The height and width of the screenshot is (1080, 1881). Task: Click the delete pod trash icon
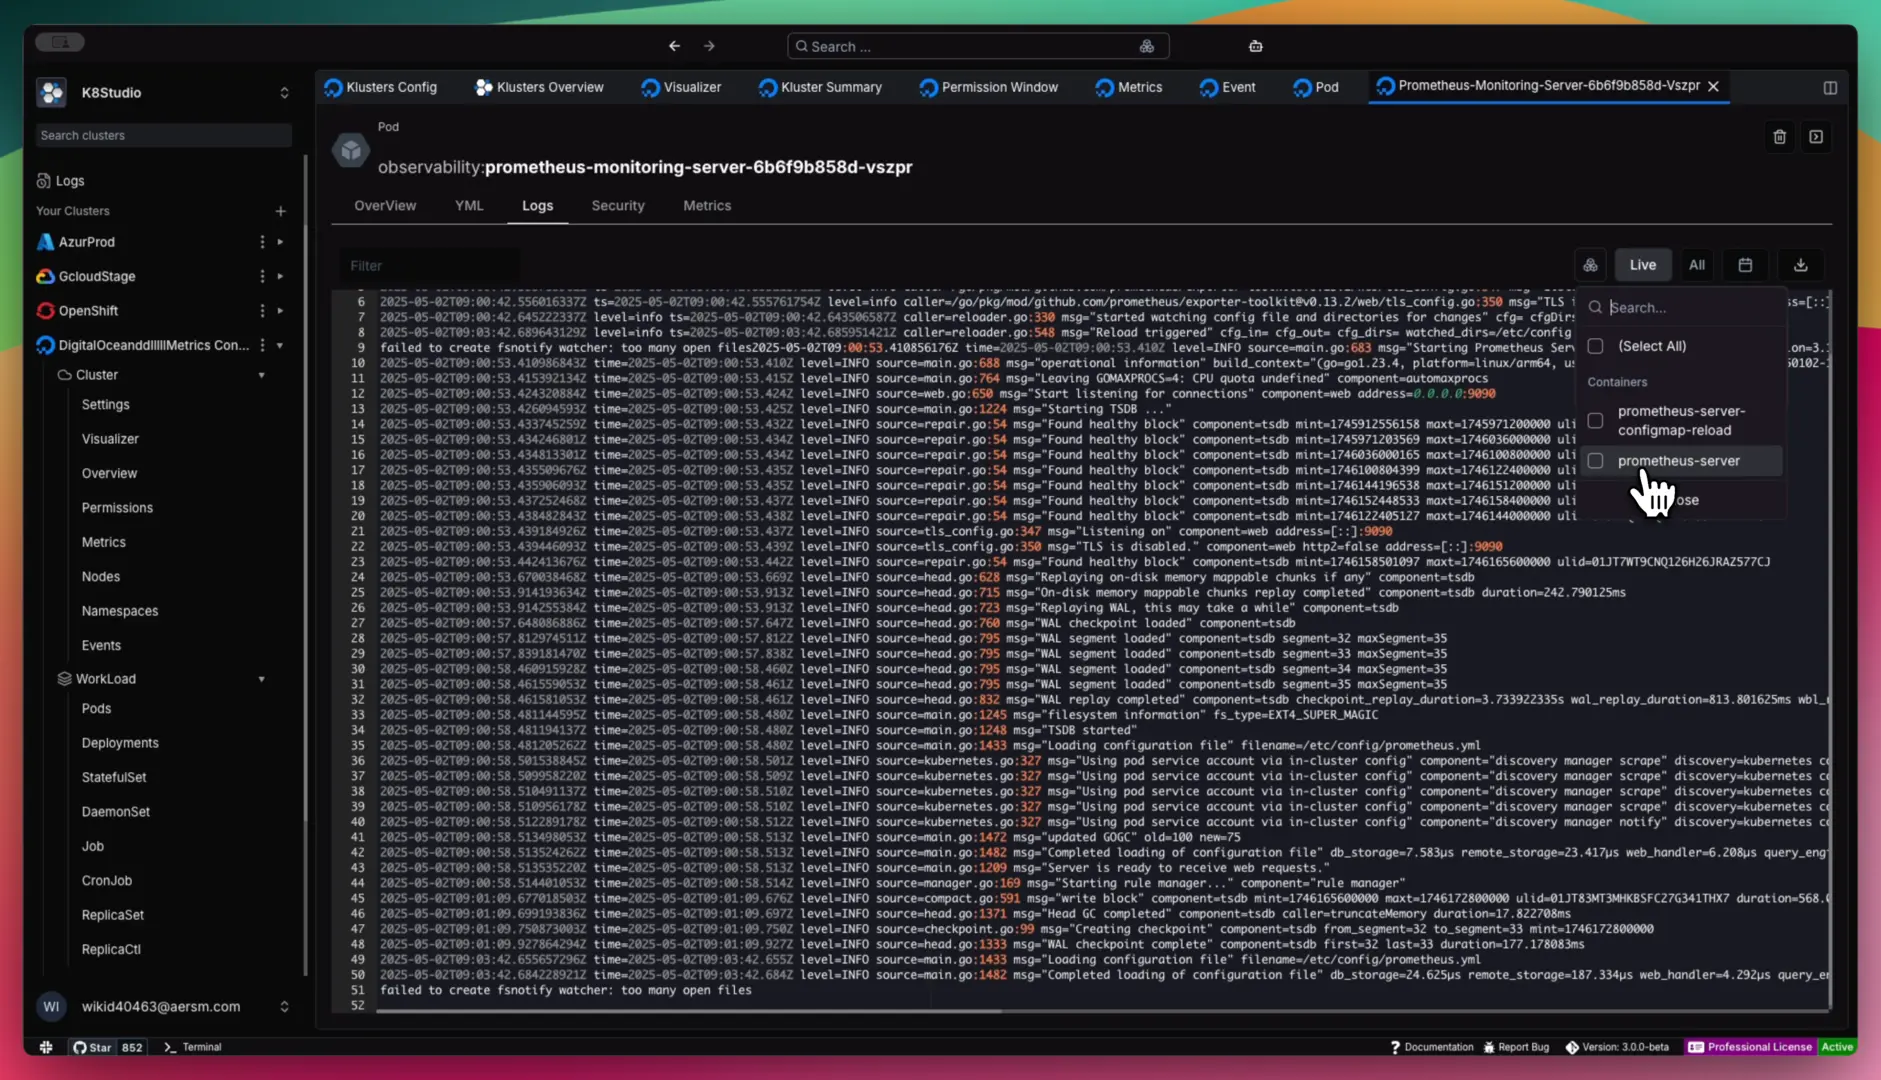(1779, 137)
